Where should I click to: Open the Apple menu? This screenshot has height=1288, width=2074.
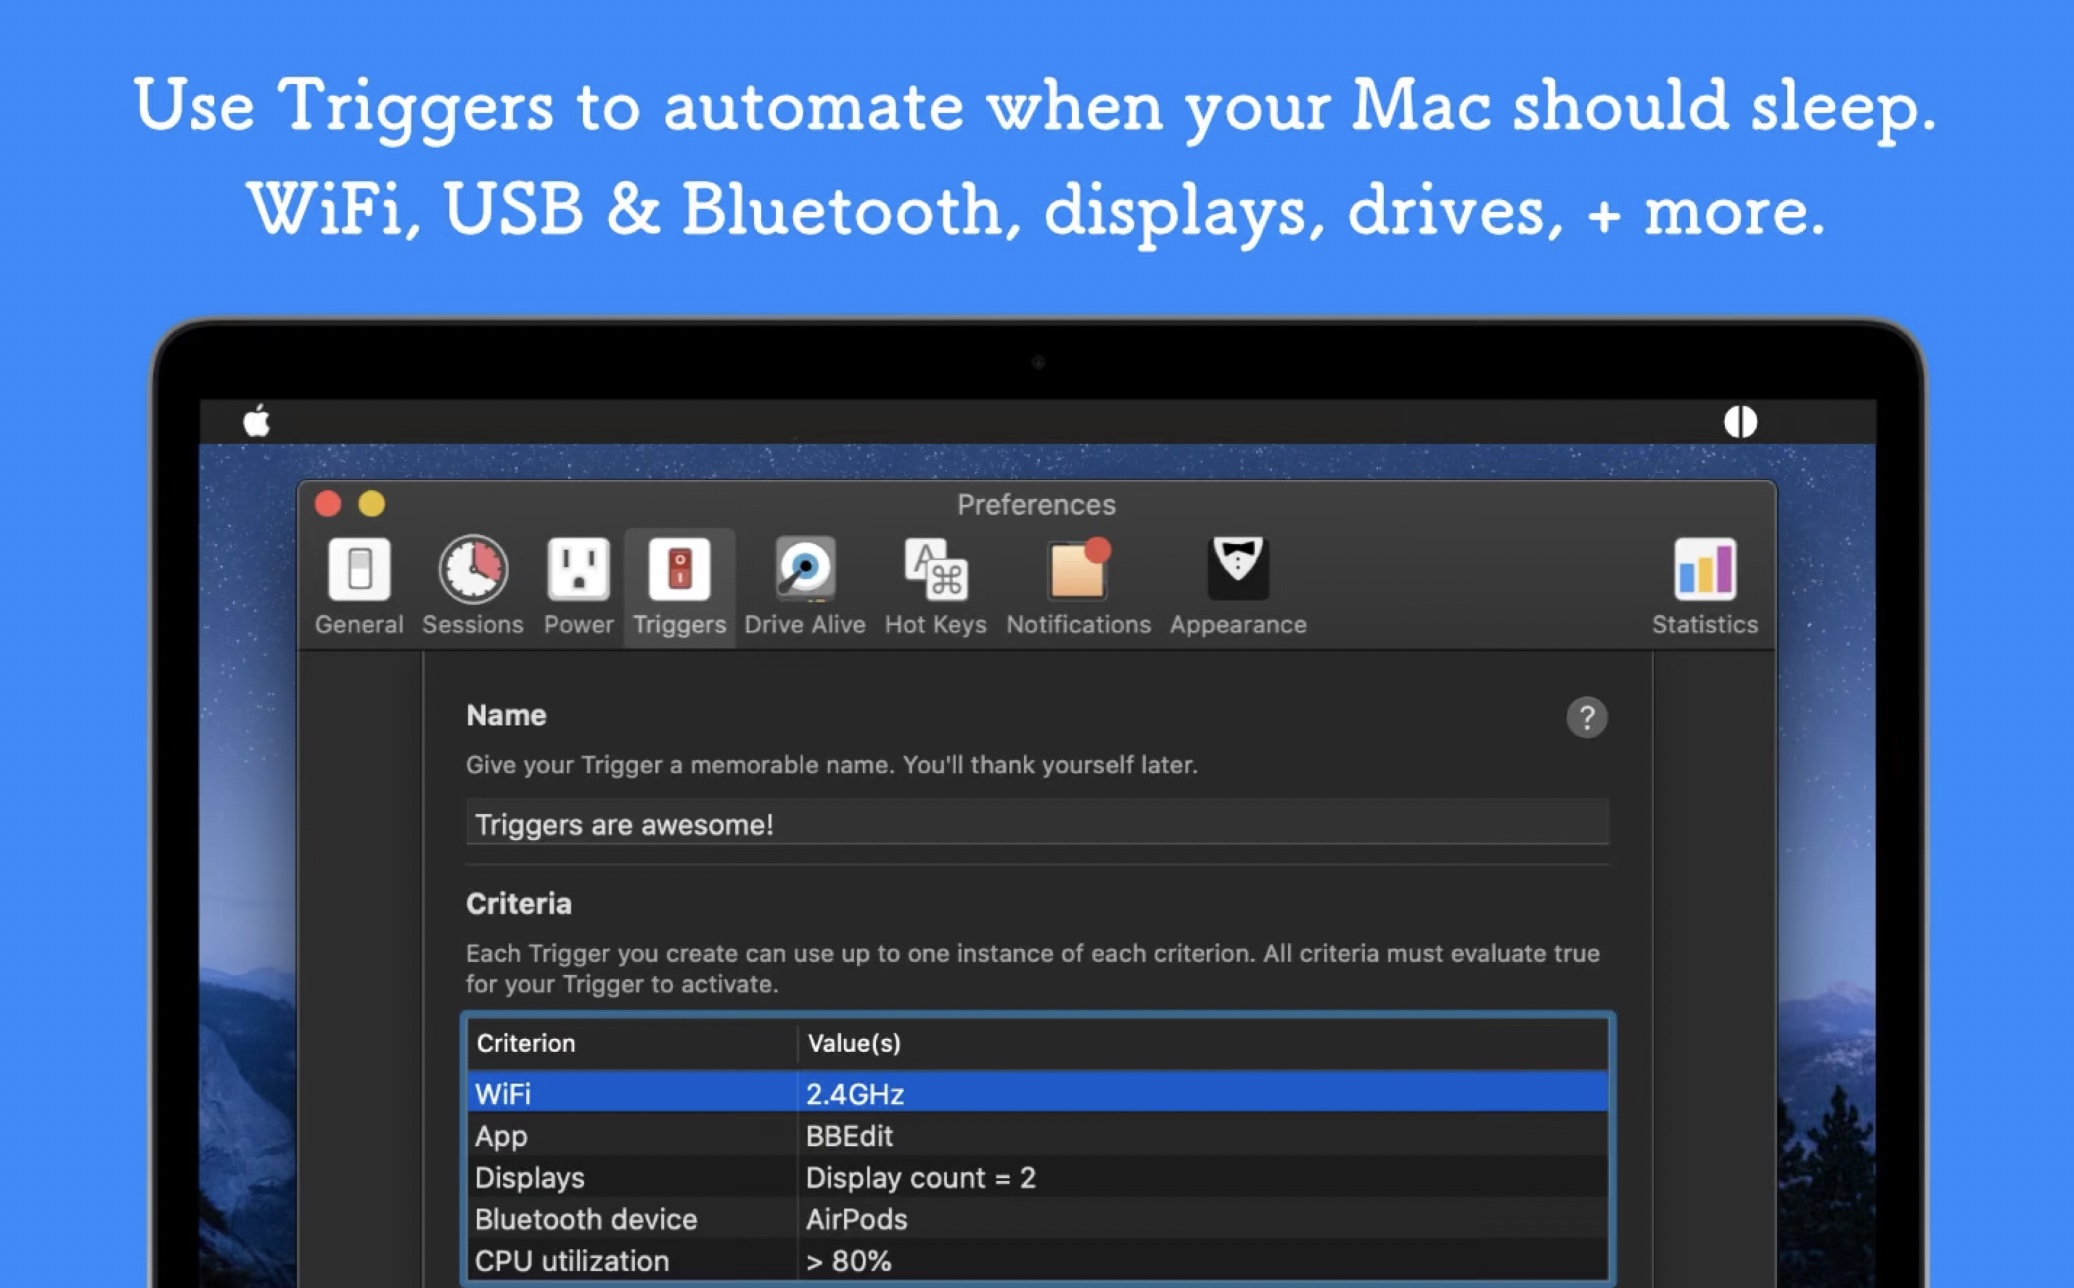pyautogui.click(x=257, y=421)
